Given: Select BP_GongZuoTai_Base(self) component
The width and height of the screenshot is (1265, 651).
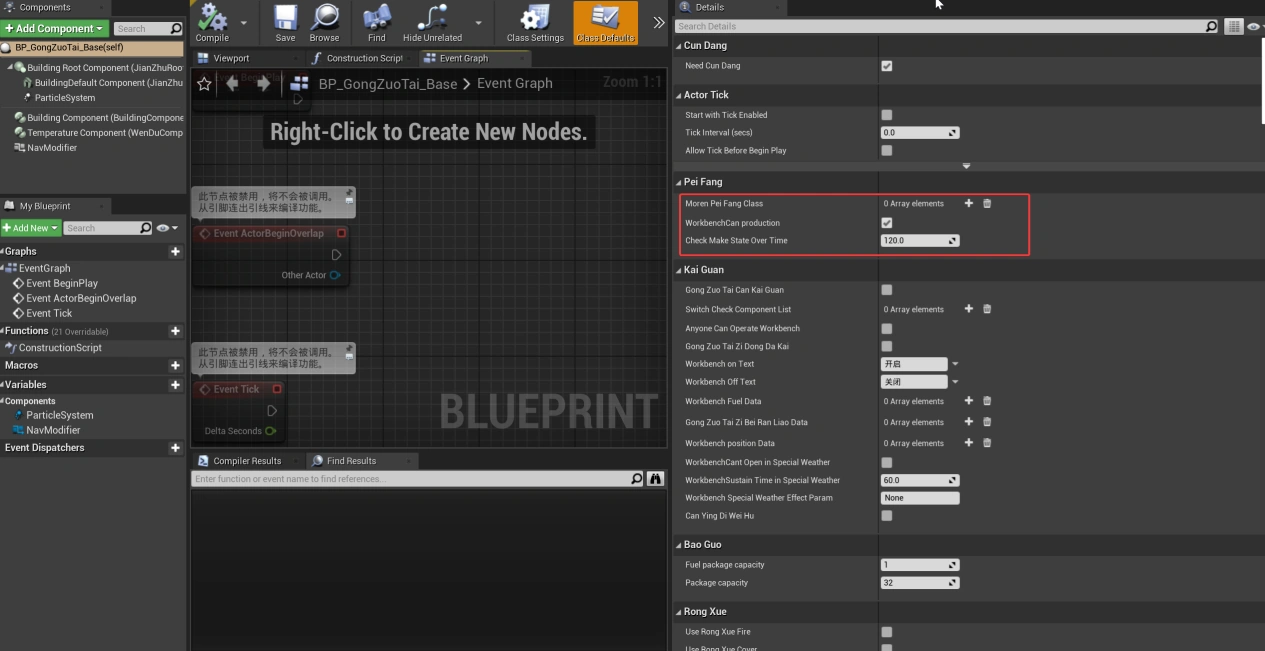Looking at the screenshot, I should coord(92,48).
